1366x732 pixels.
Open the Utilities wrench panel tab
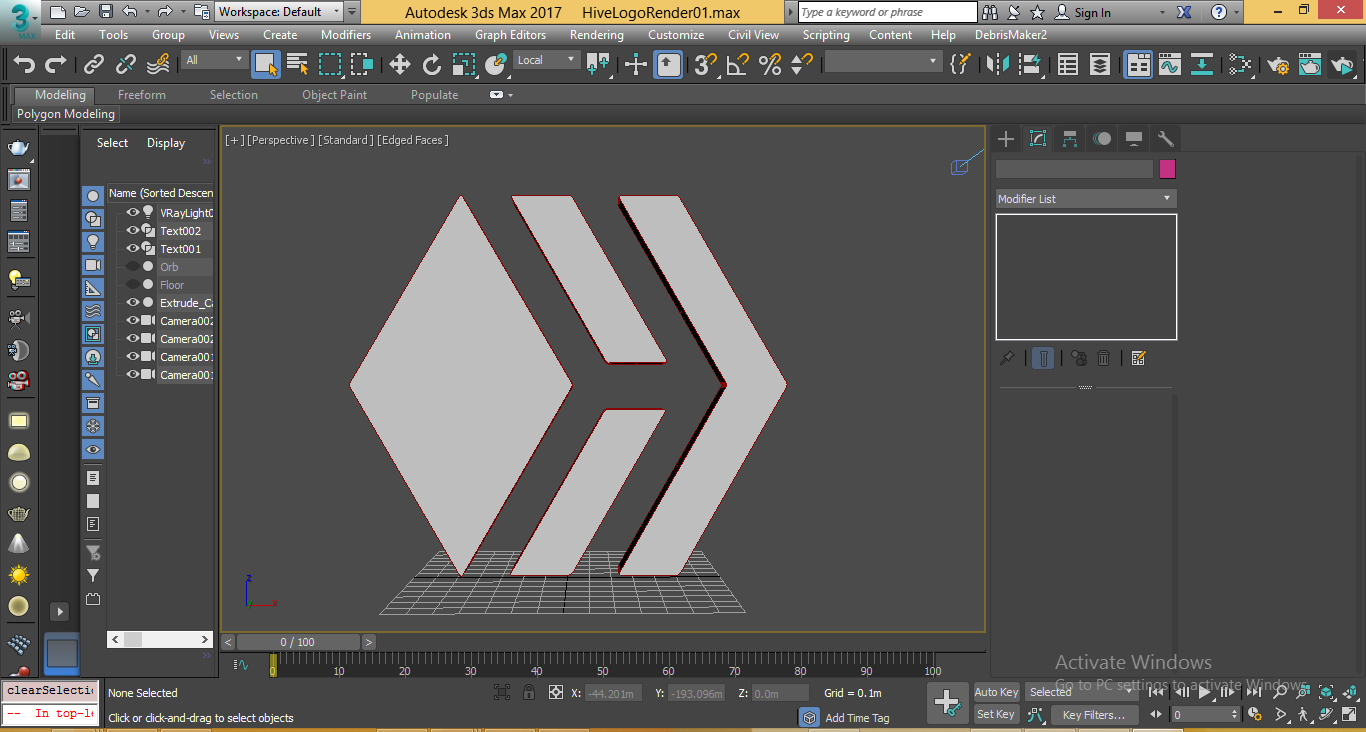click(x=1165, y=139)
